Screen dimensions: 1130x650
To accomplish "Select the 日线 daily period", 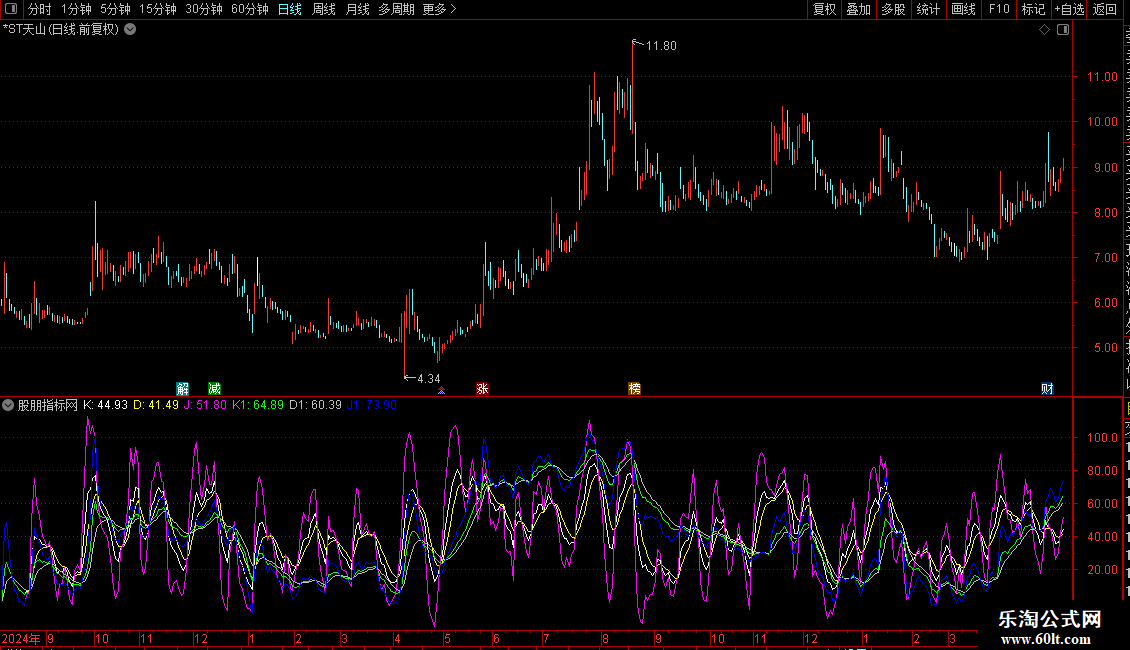I will 290,9.
